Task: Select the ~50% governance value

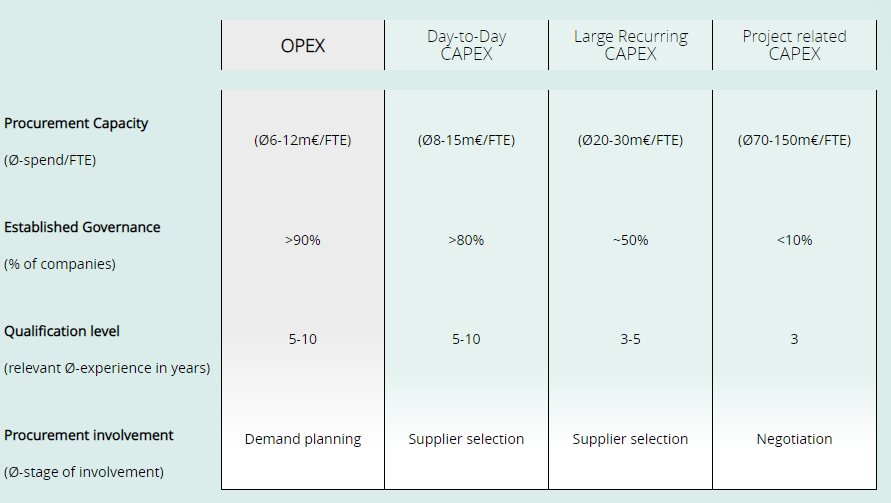Action: tap(630, 240)
